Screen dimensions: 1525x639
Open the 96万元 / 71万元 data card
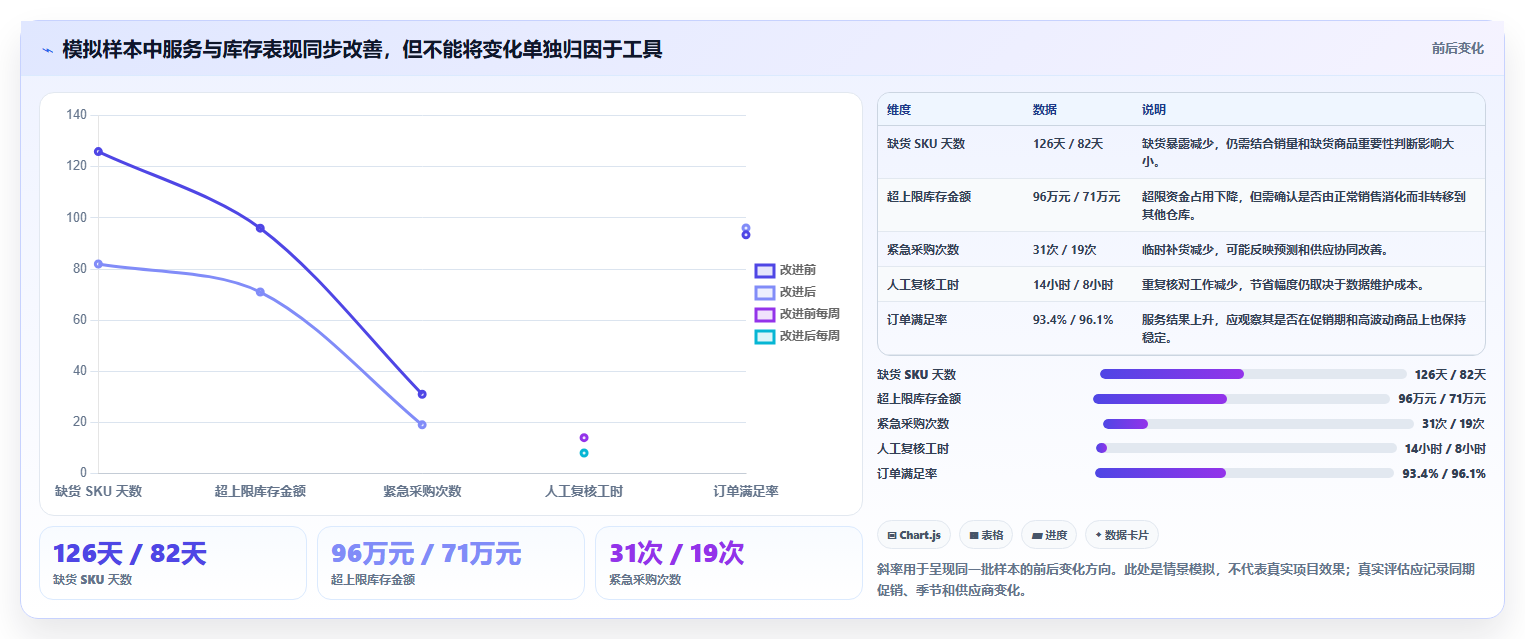point(450,563)
